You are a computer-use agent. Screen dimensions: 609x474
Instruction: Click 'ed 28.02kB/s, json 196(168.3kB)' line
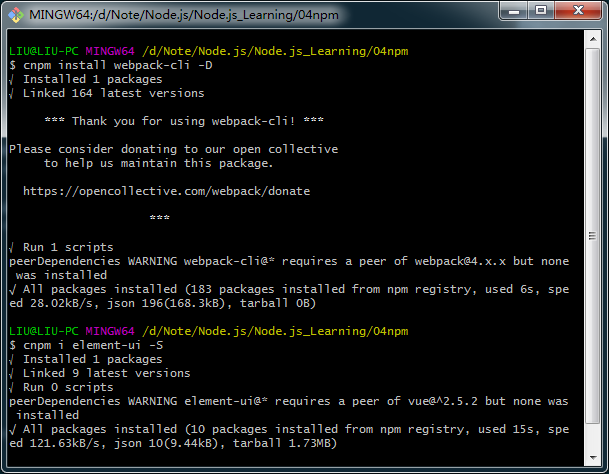click(x=162, y=303)
